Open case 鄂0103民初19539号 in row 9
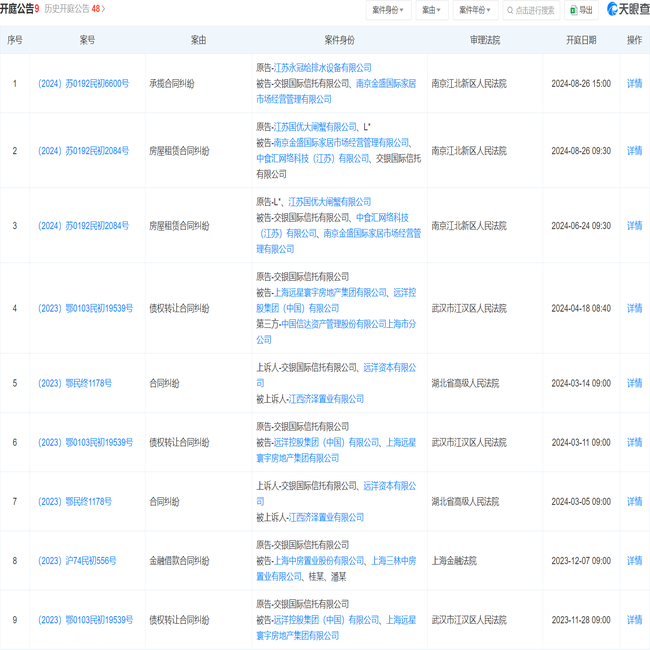The width and height of the screenshot is (650, 650). pyautogui.click(x=85, y=620)
